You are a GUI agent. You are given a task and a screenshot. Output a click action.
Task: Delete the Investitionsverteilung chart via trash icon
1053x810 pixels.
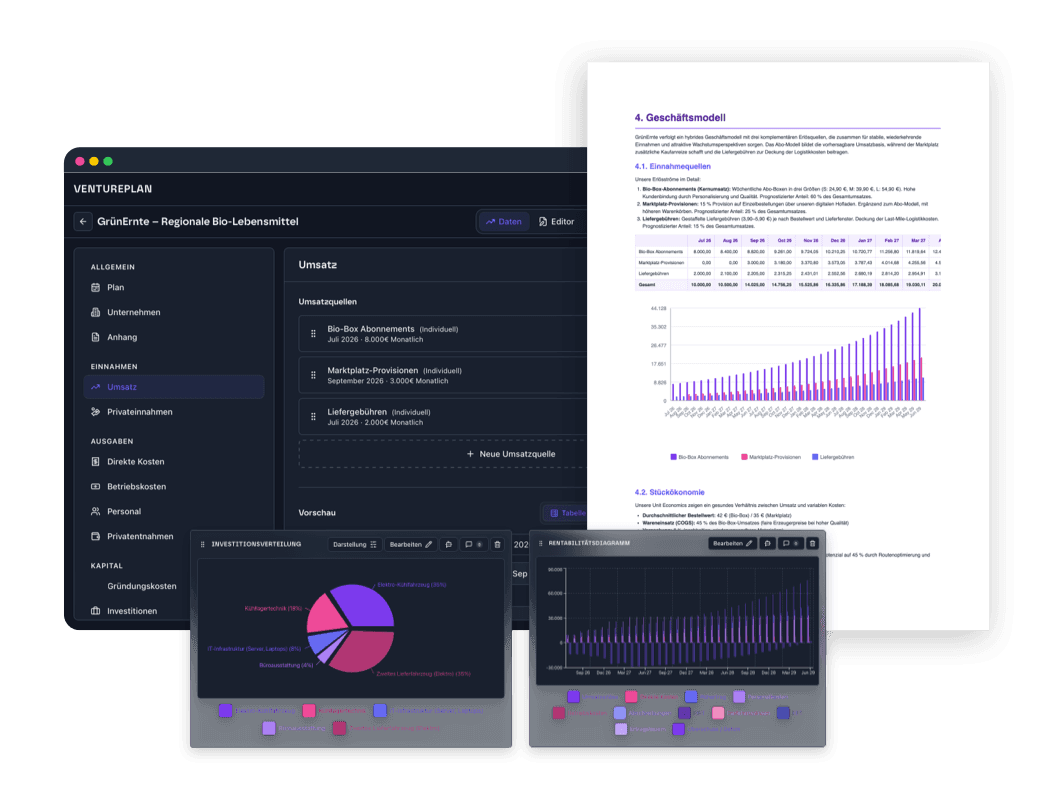pos(497,544)
